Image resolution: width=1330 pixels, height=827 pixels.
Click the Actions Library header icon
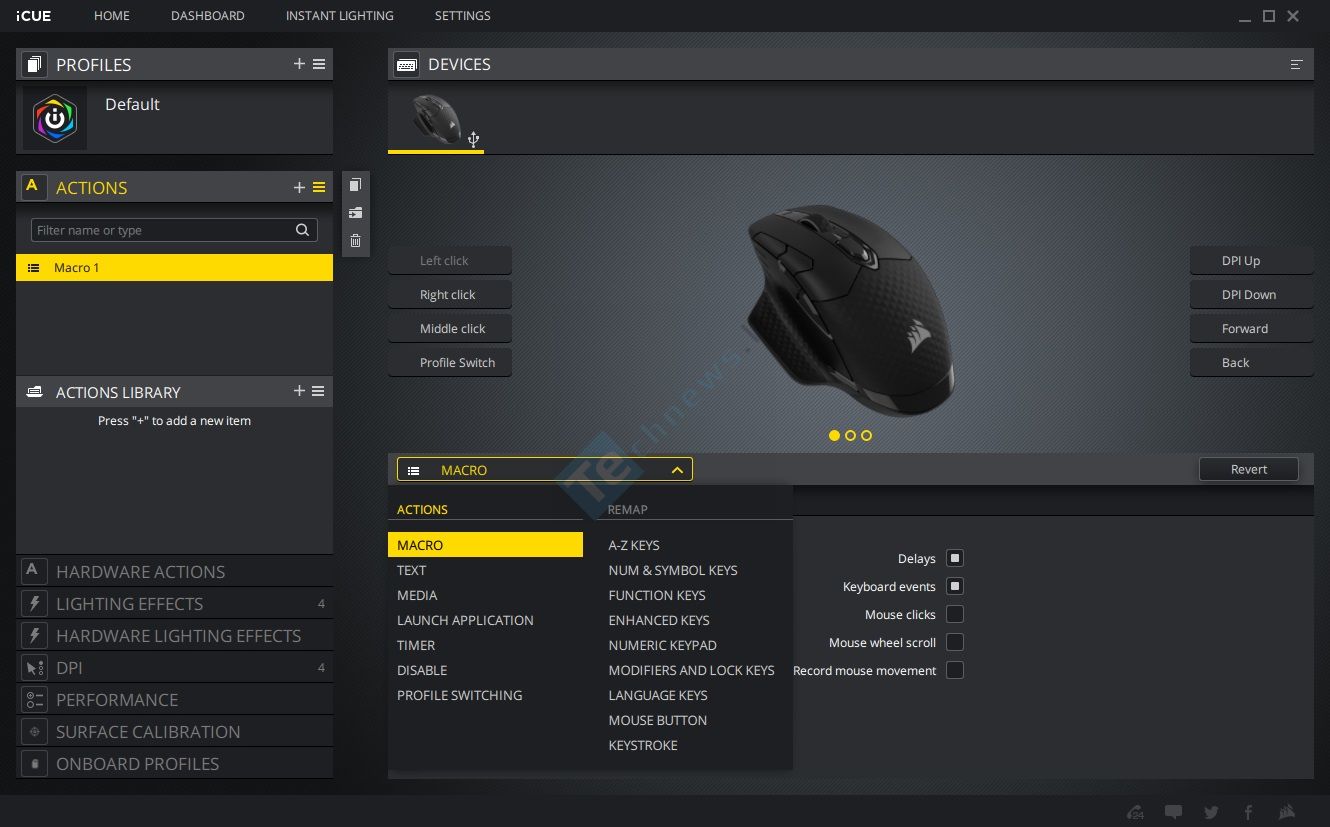click(35, 392)
